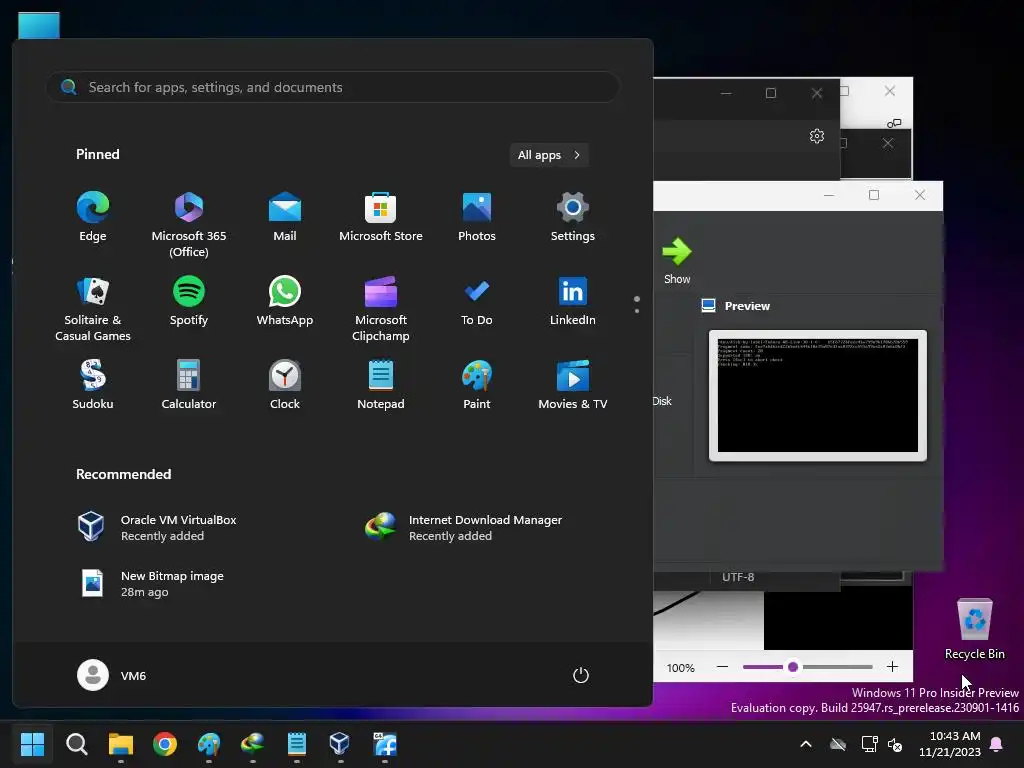1024x768 pixels.
Task: Open the notifications bell icon
Action: pos(997,744)
